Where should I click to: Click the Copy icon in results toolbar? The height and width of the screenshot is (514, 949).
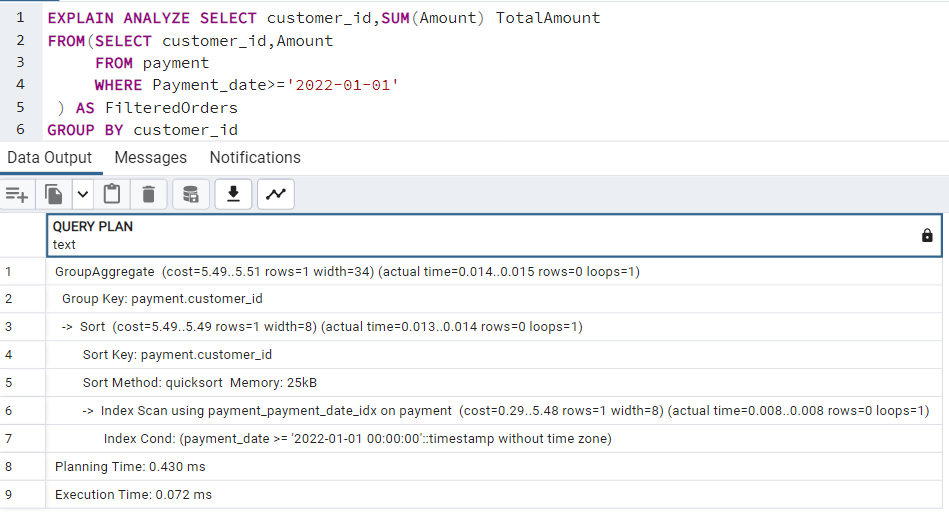pos(54,194)
